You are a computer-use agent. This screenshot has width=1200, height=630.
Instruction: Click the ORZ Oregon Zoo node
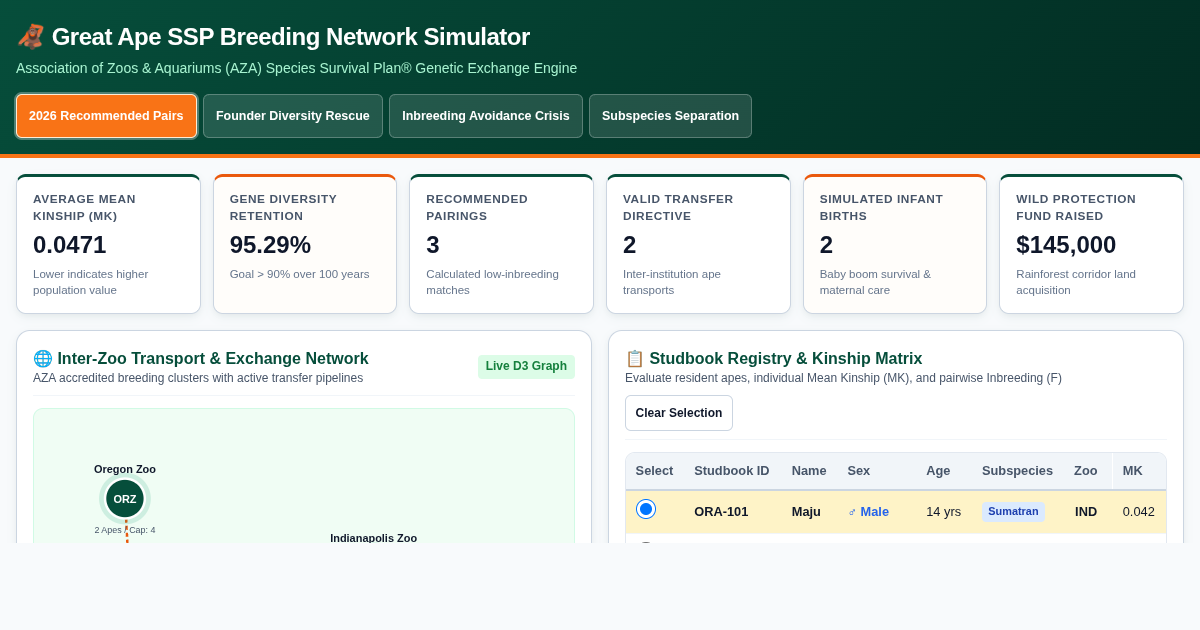coord(125,498)
